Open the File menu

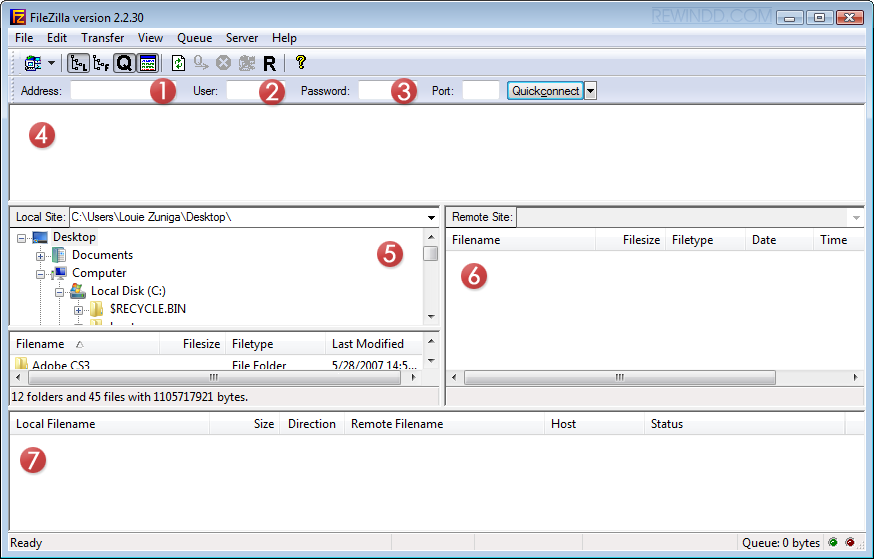(24, 38)
